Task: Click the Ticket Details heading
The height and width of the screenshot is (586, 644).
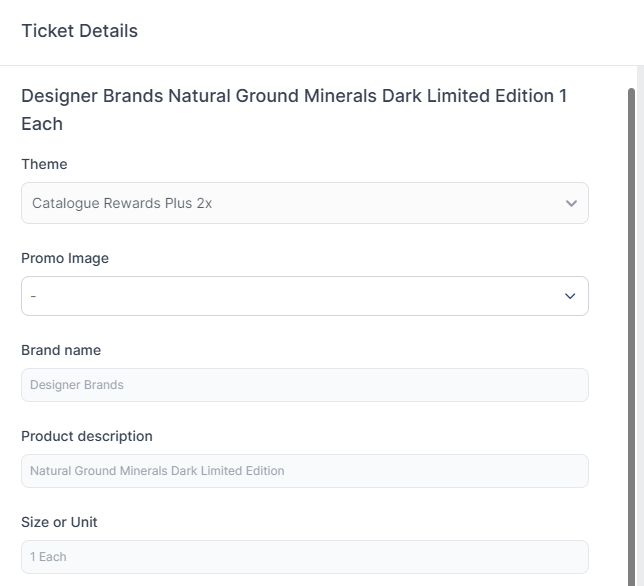Action: [79, 31]
